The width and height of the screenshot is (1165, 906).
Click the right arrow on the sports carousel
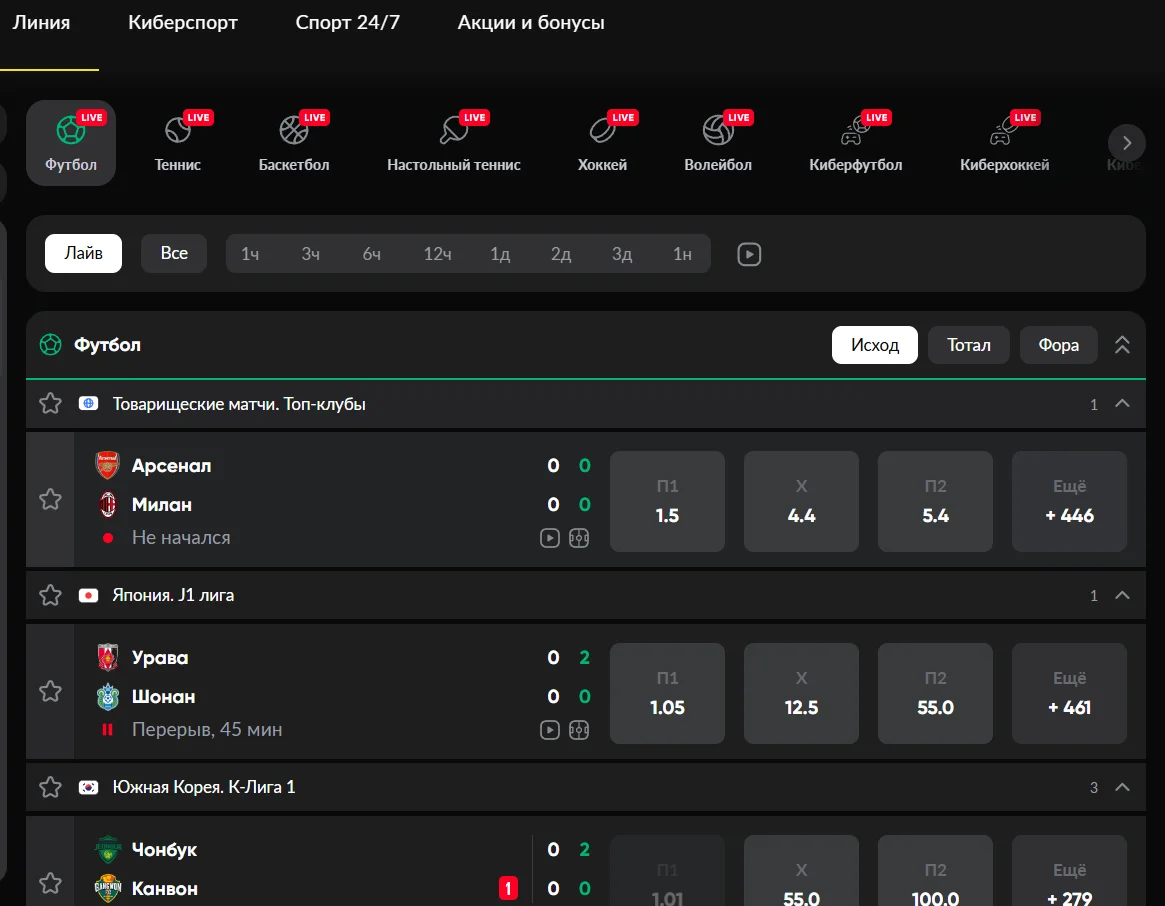tap(1127, 142)
